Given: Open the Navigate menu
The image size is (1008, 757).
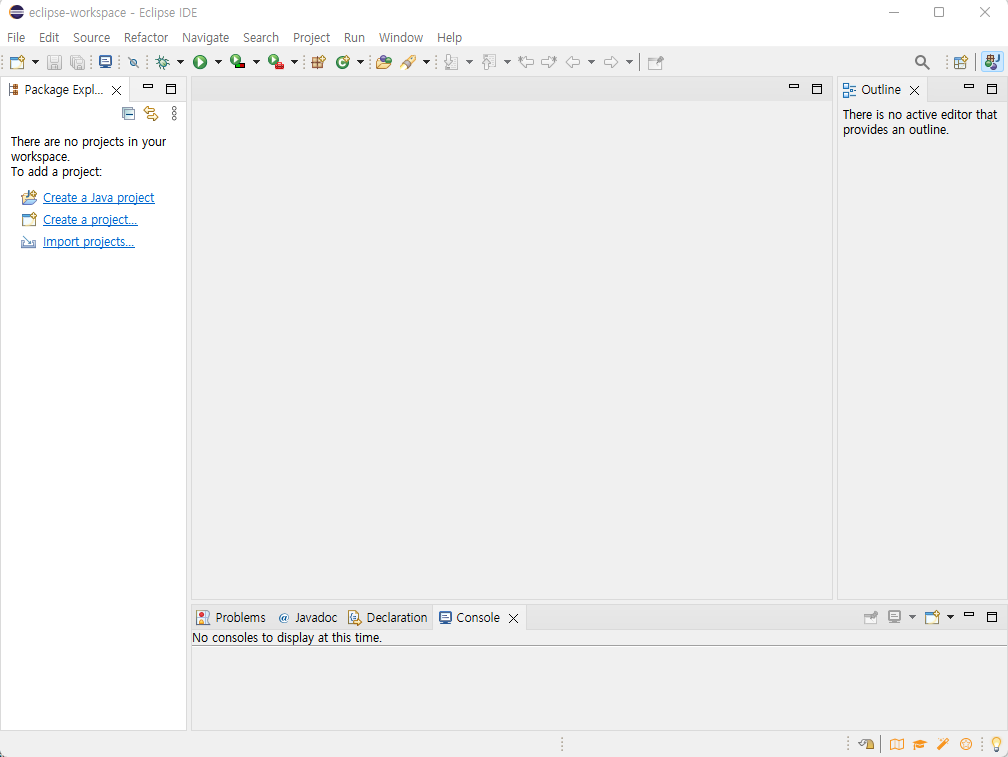Looking at the screenshot, I should (x=206, y=37).
